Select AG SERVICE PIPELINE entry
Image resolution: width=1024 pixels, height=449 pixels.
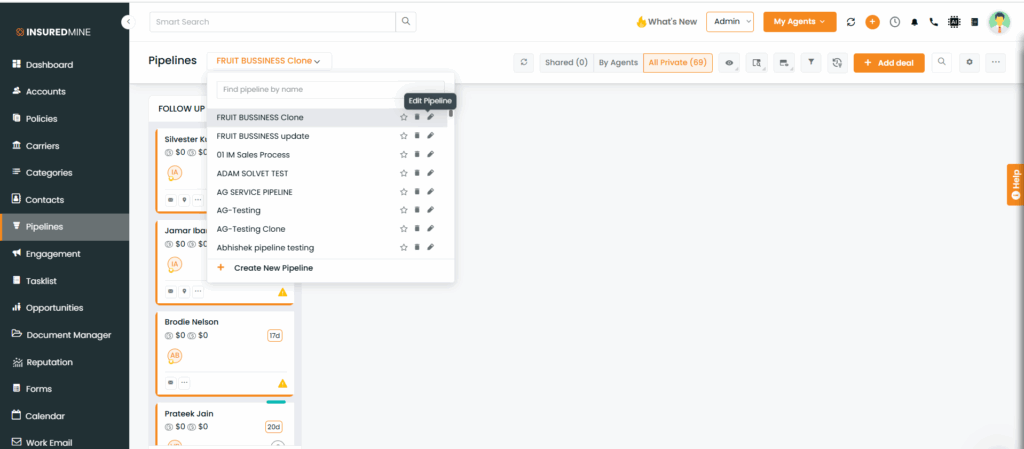click(255, 192)
